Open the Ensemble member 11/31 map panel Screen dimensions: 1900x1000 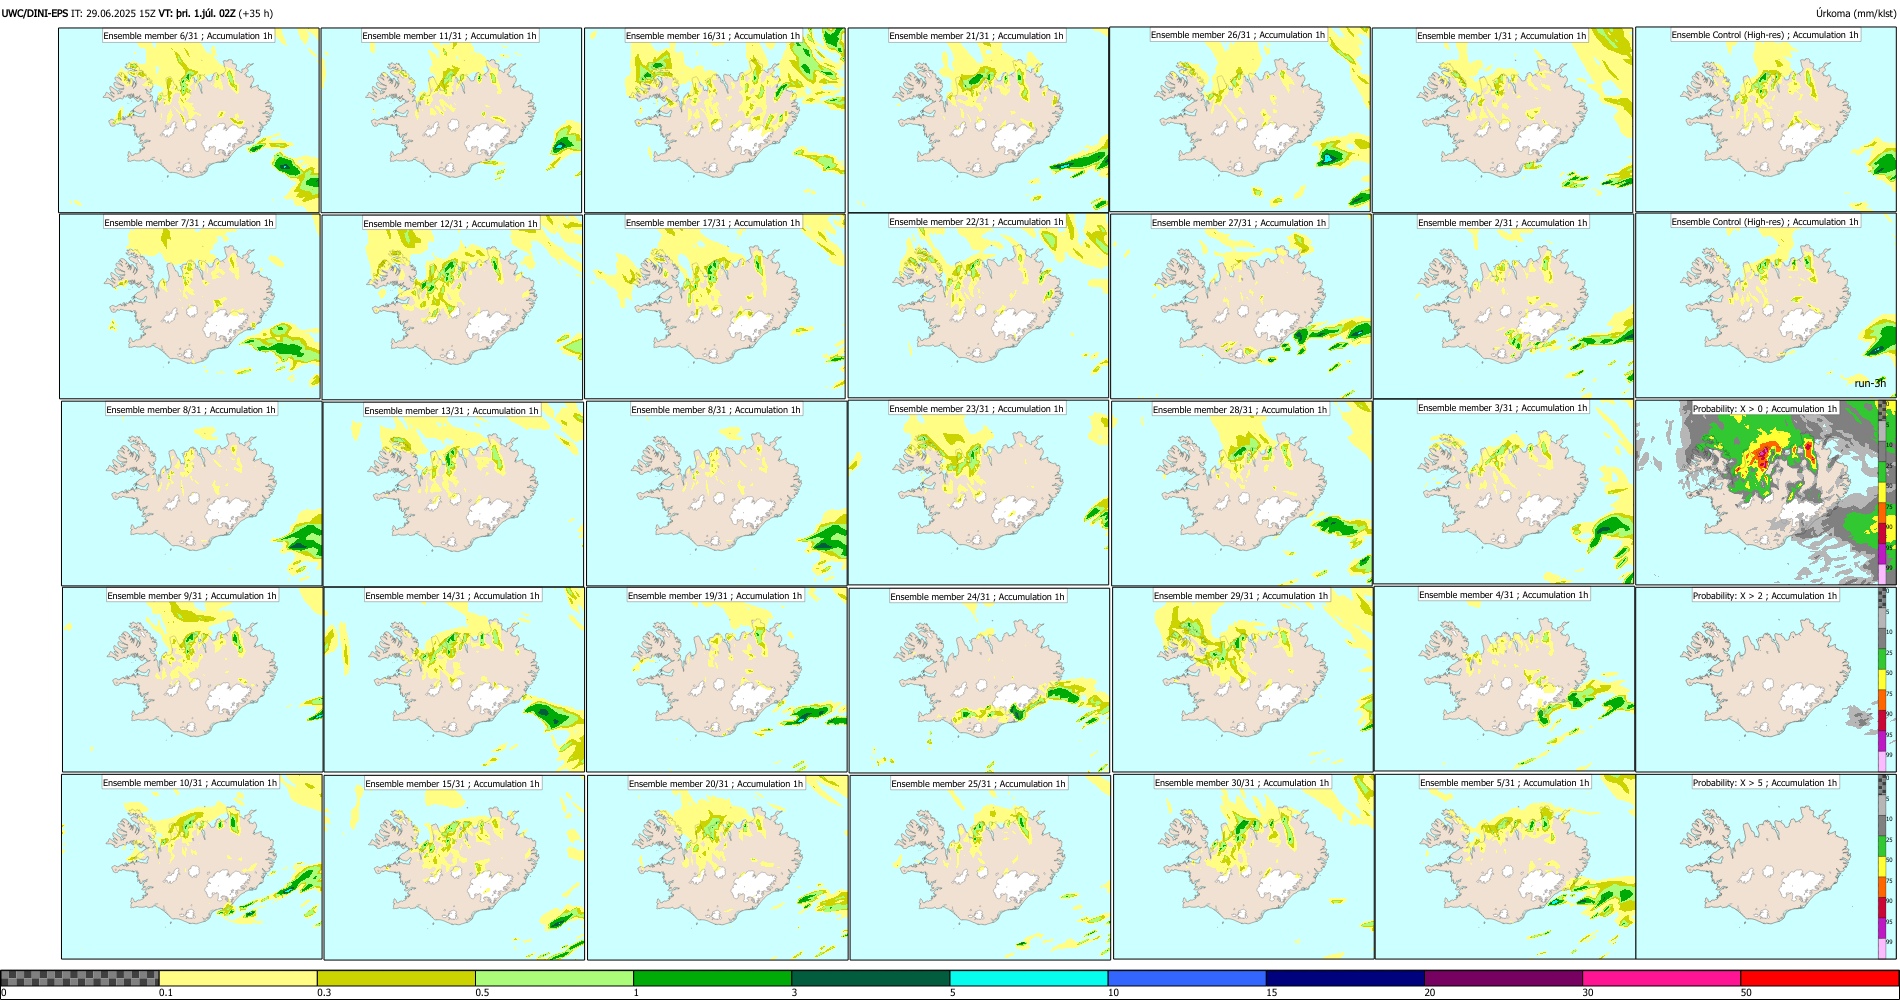pyautogui.click(x=451, y=120)
